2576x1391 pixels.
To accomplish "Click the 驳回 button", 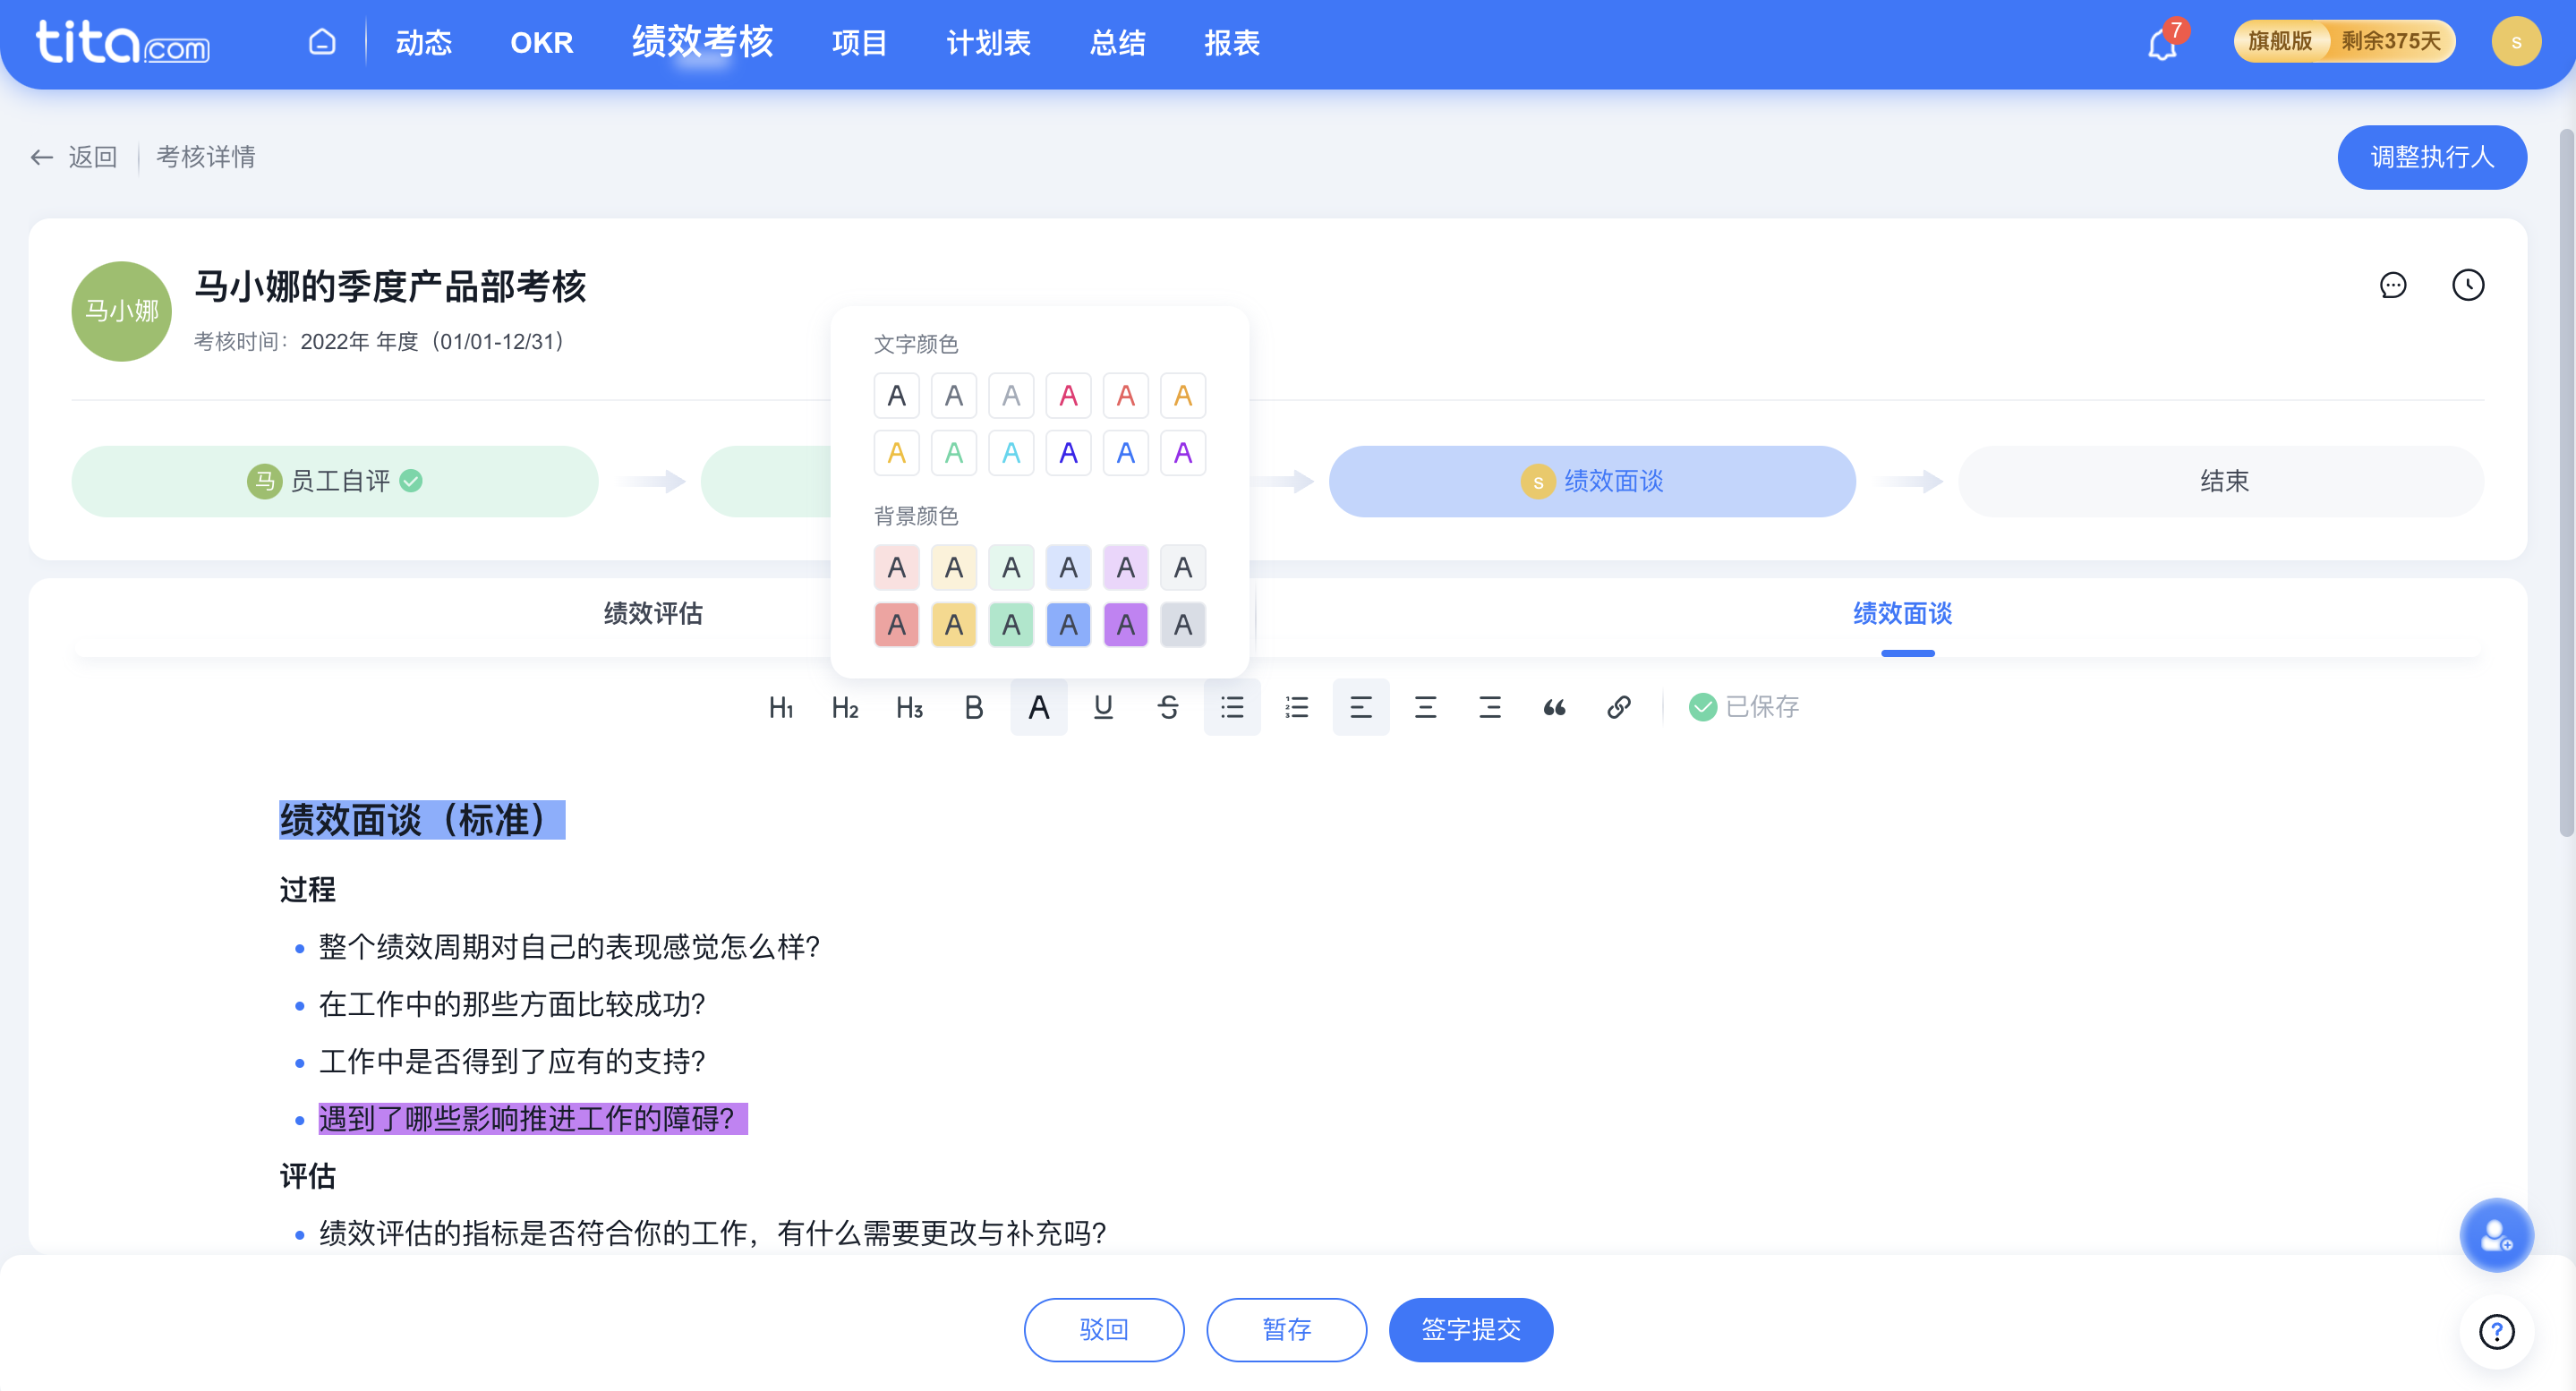I will click(1104, 1330).
